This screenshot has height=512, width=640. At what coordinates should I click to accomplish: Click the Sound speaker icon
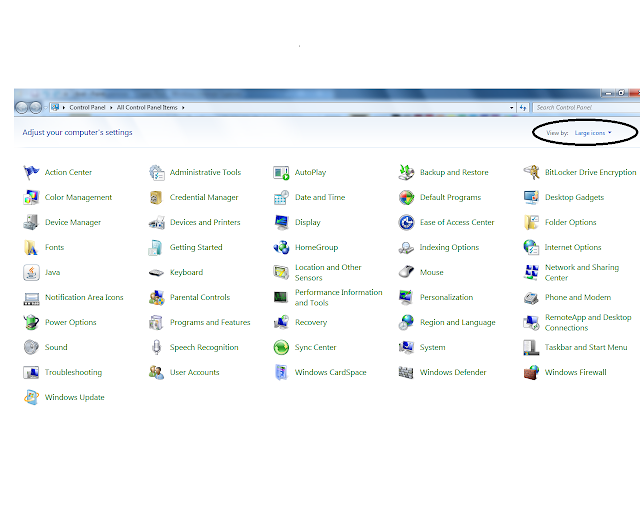(x=31, y=347)
